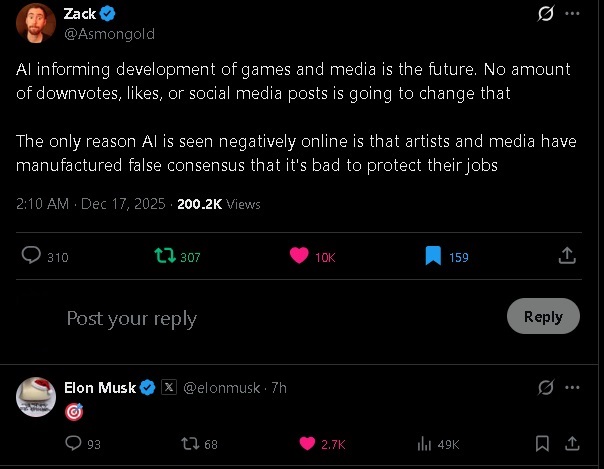Like Elon Musk's reply (2.7K likes)
Screen dimensions: 604x469
308,444
